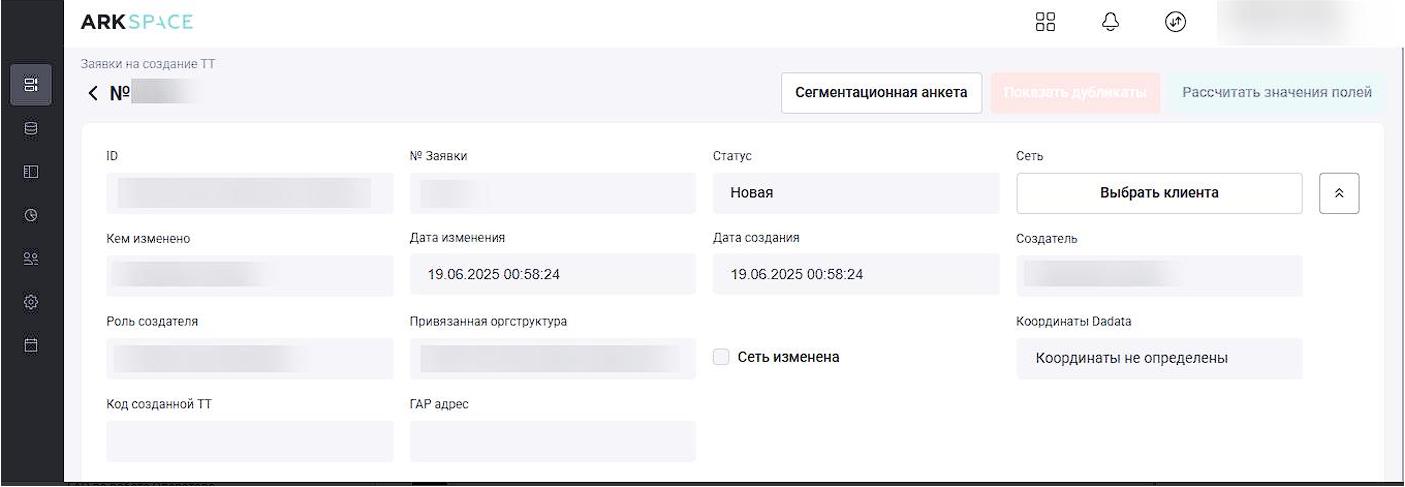This screenshot has width=1405, height=487.
Task: Click the "ГАР адрес" field
Action: click(x=552, y=441)
